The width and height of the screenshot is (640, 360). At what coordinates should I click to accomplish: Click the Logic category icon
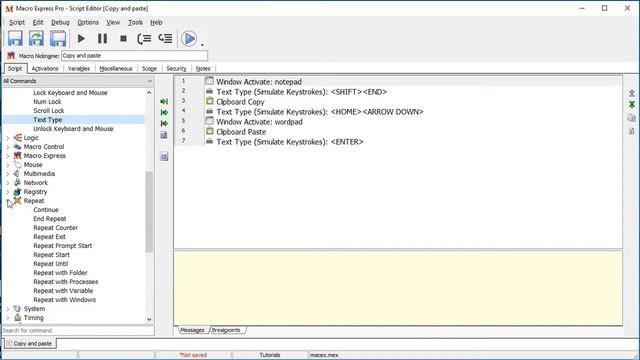point(18,138)
